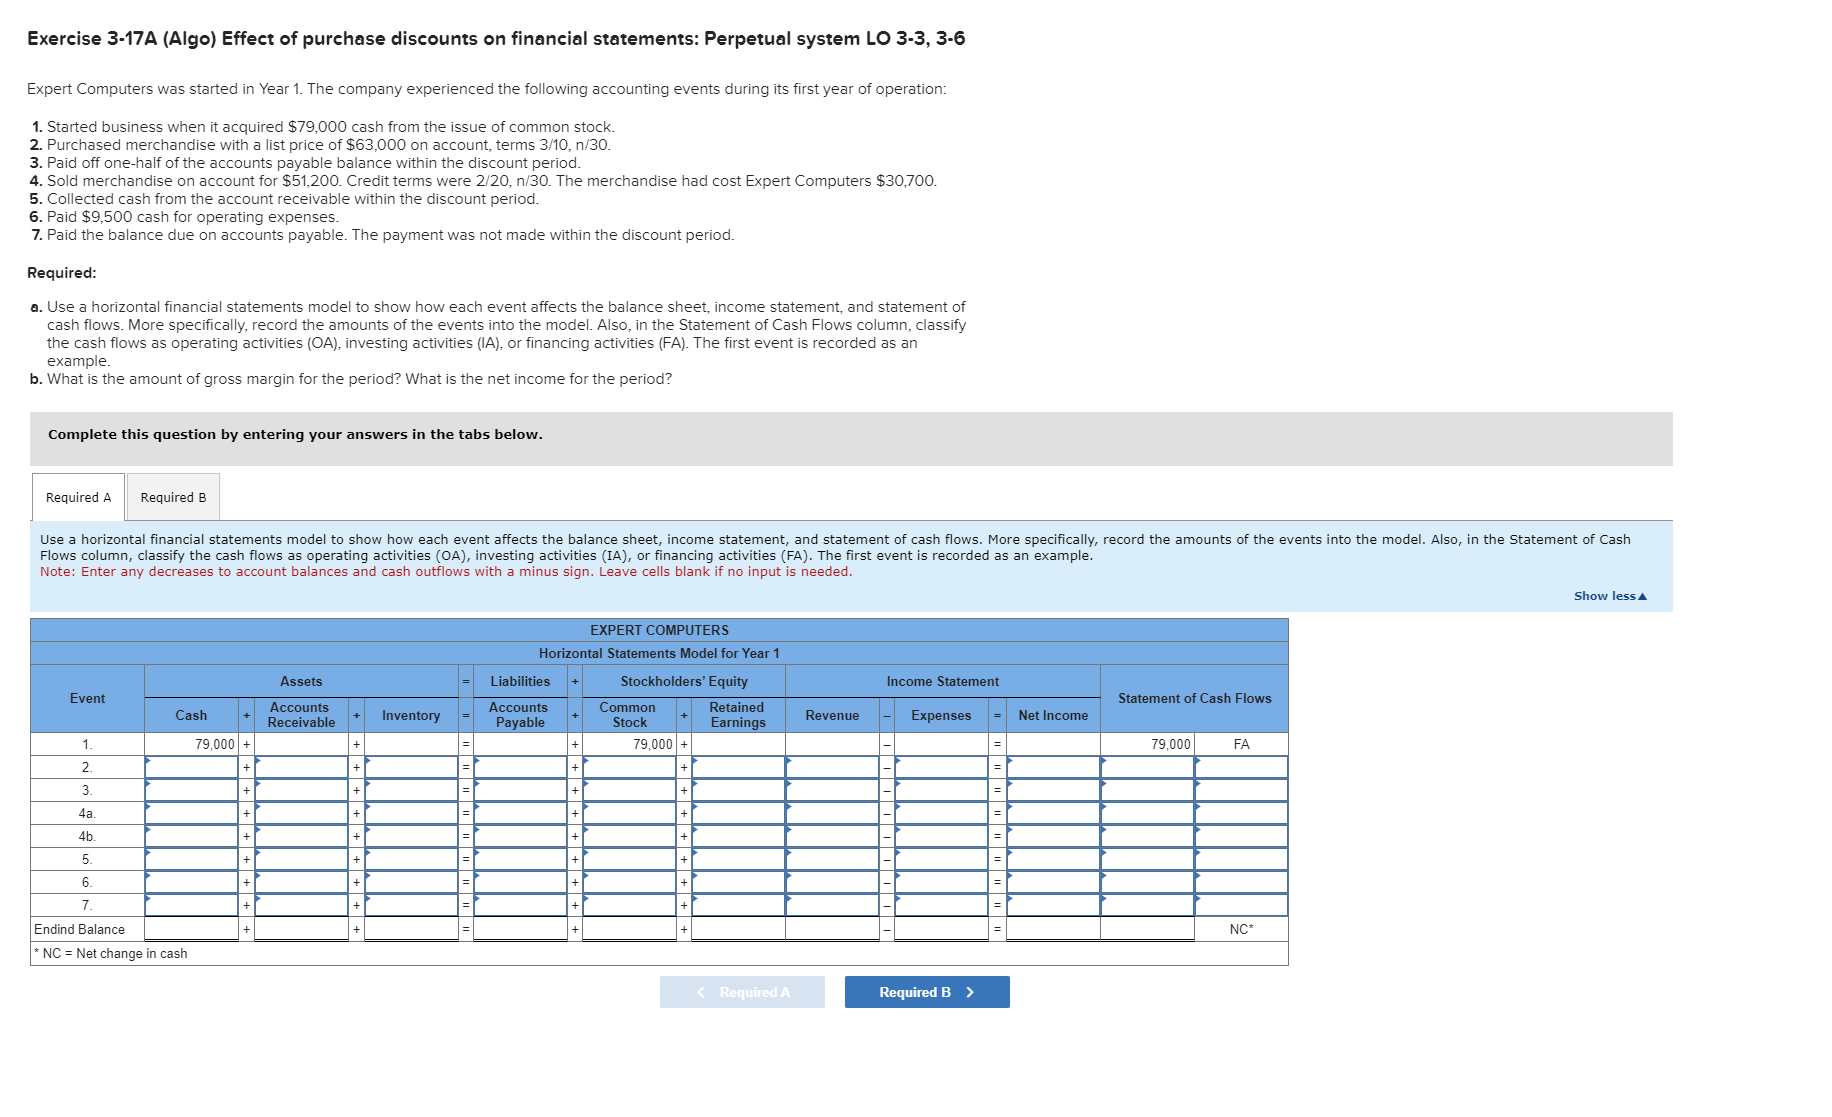Viewport: 1832px width, 1117px height.
Task: Click the Expenses cell for event 6
Action: pyautogui.click(x=940, y=881)
